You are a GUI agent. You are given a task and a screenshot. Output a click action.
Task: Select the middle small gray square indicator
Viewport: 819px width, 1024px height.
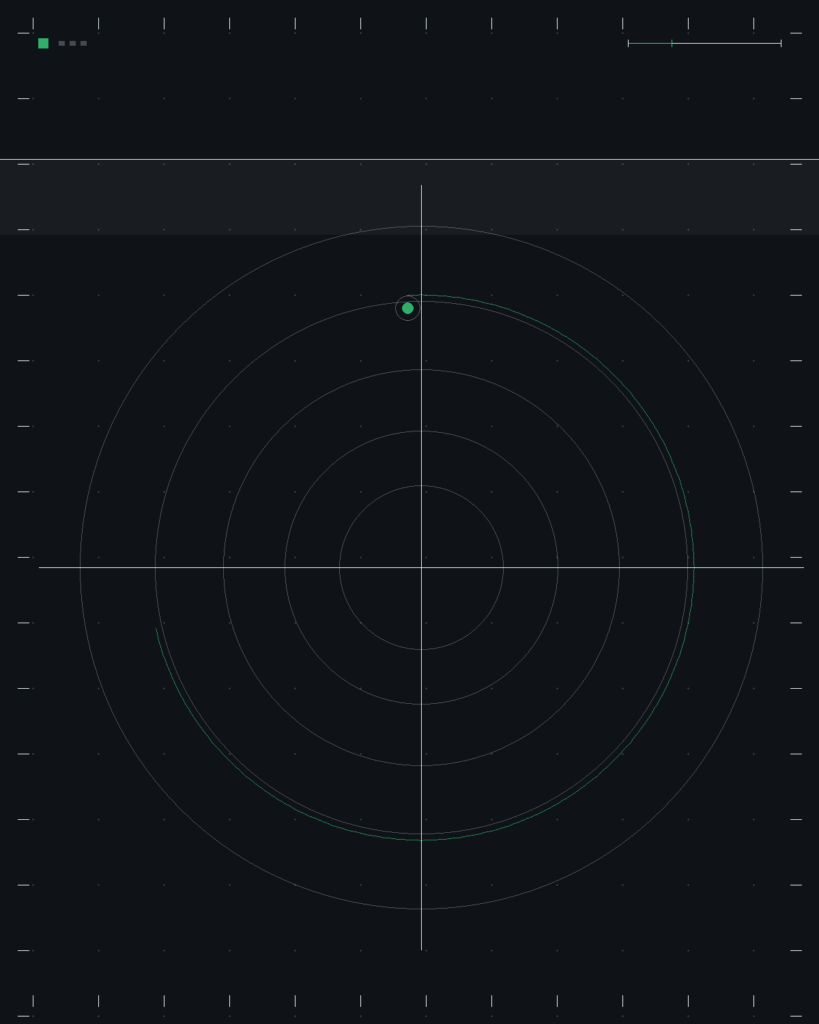pyautogui.click(x=72, y=43)
